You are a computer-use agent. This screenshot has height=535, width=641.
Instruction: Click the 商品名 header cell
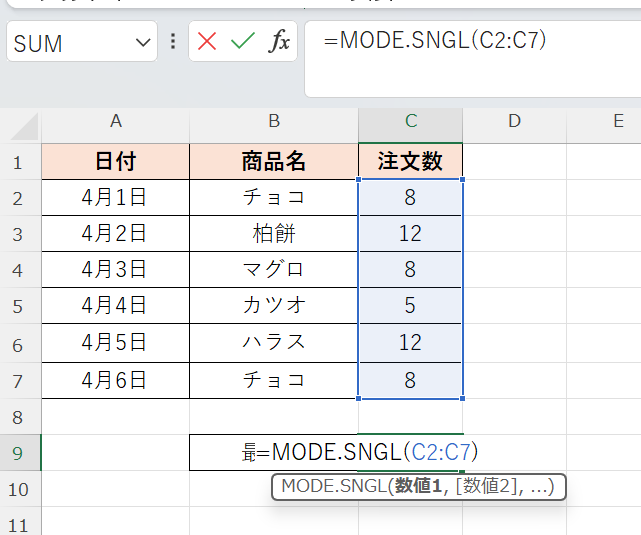(273, 161)
